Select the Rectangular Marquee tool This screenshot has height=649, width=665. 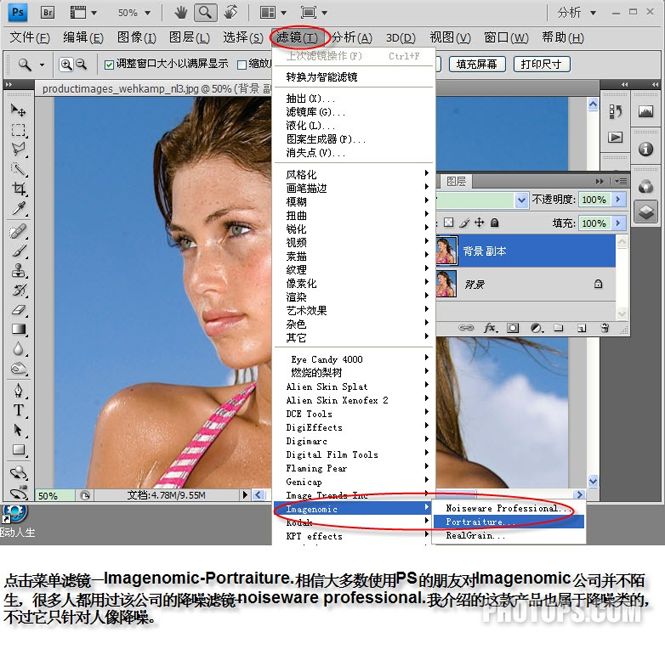18,130
